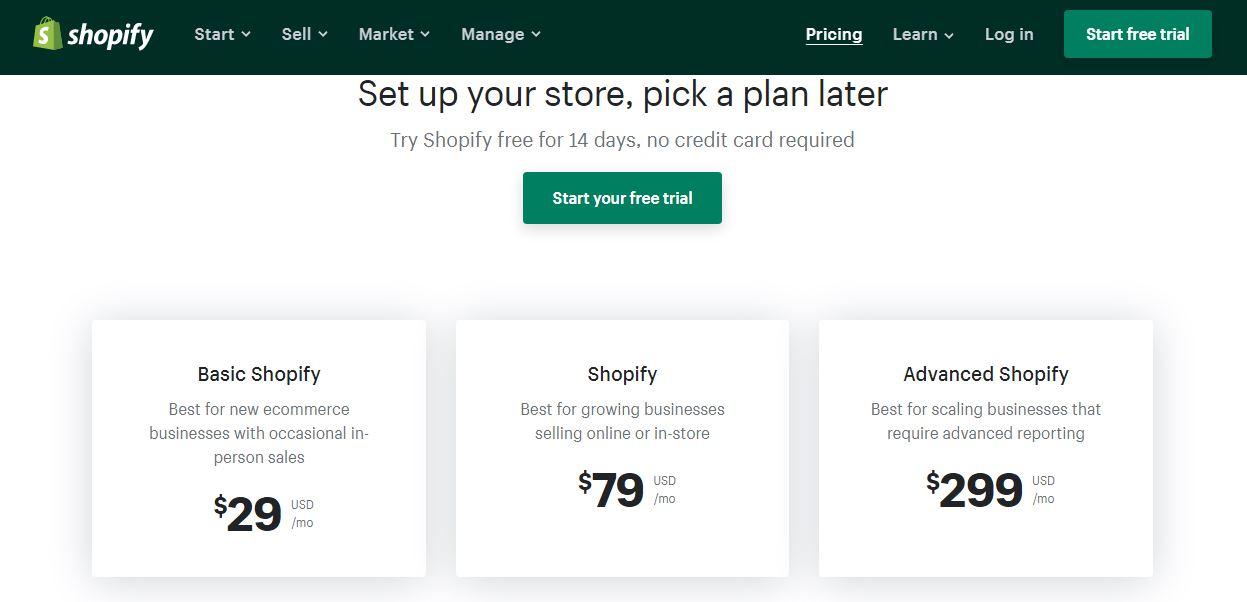Click the Start your free trial button

tap(622, 198)
